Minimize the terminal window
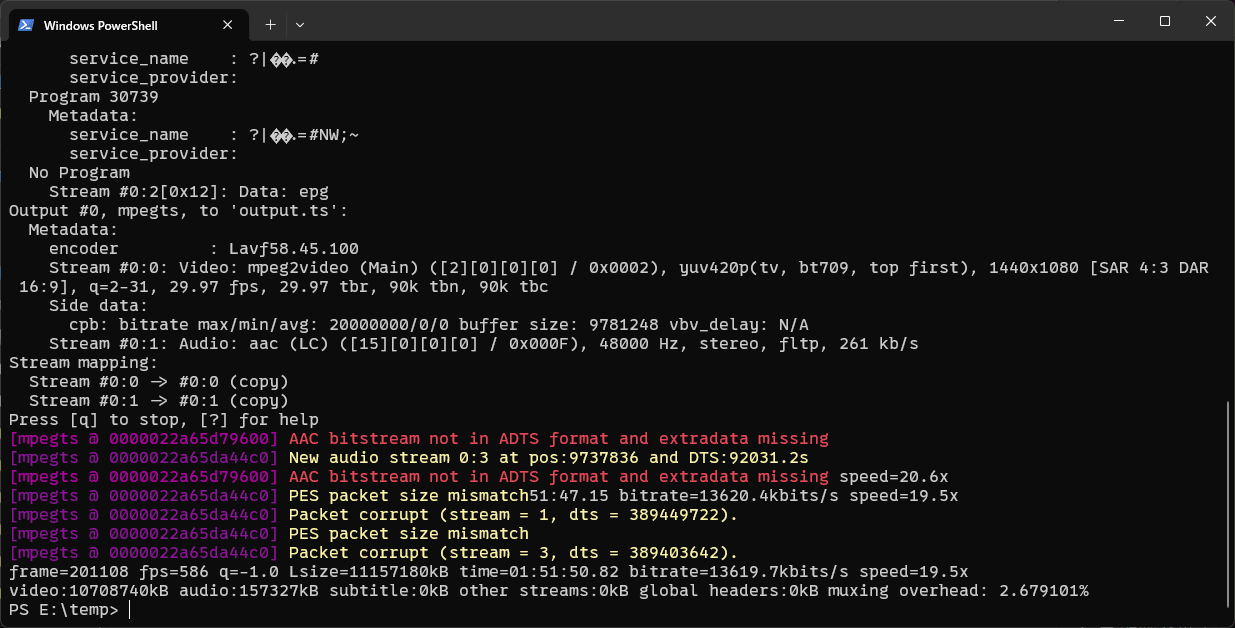The height and width of the screenshot is (628, 1235). [1118, 22]
